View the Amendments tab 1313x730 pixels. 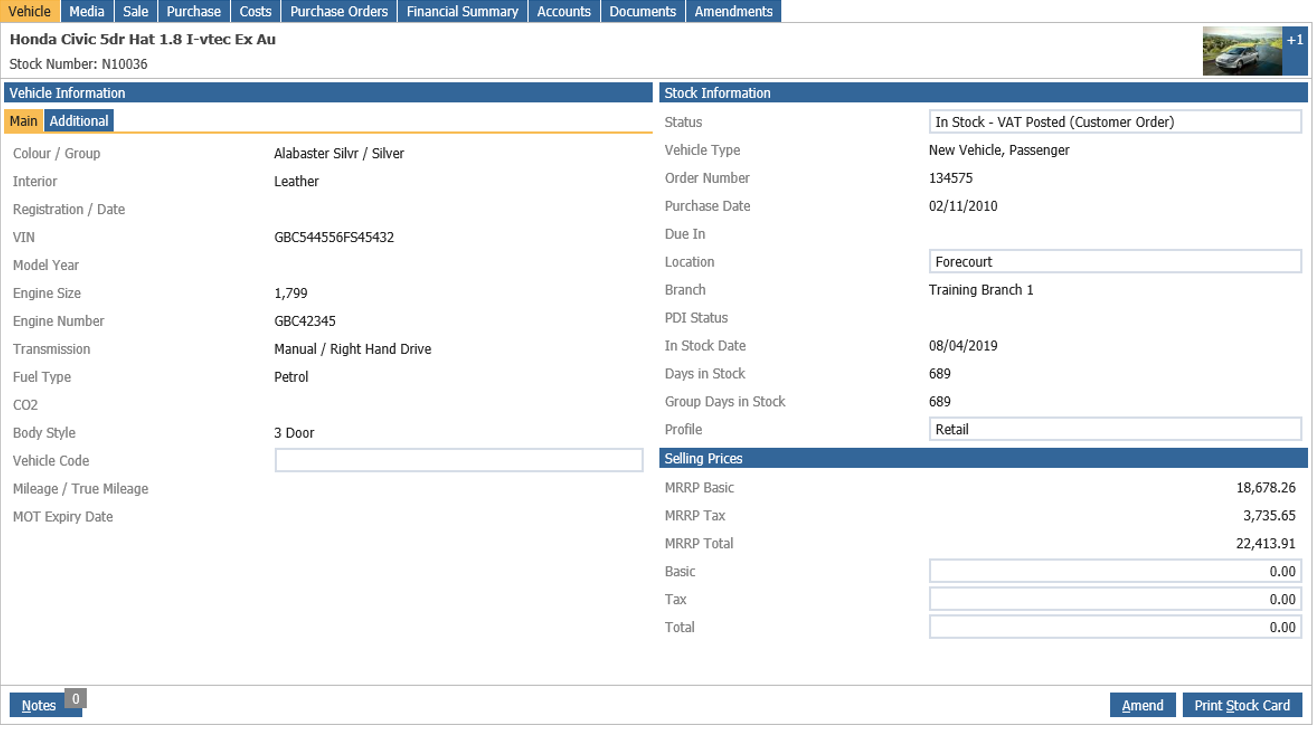coord(733,11)
